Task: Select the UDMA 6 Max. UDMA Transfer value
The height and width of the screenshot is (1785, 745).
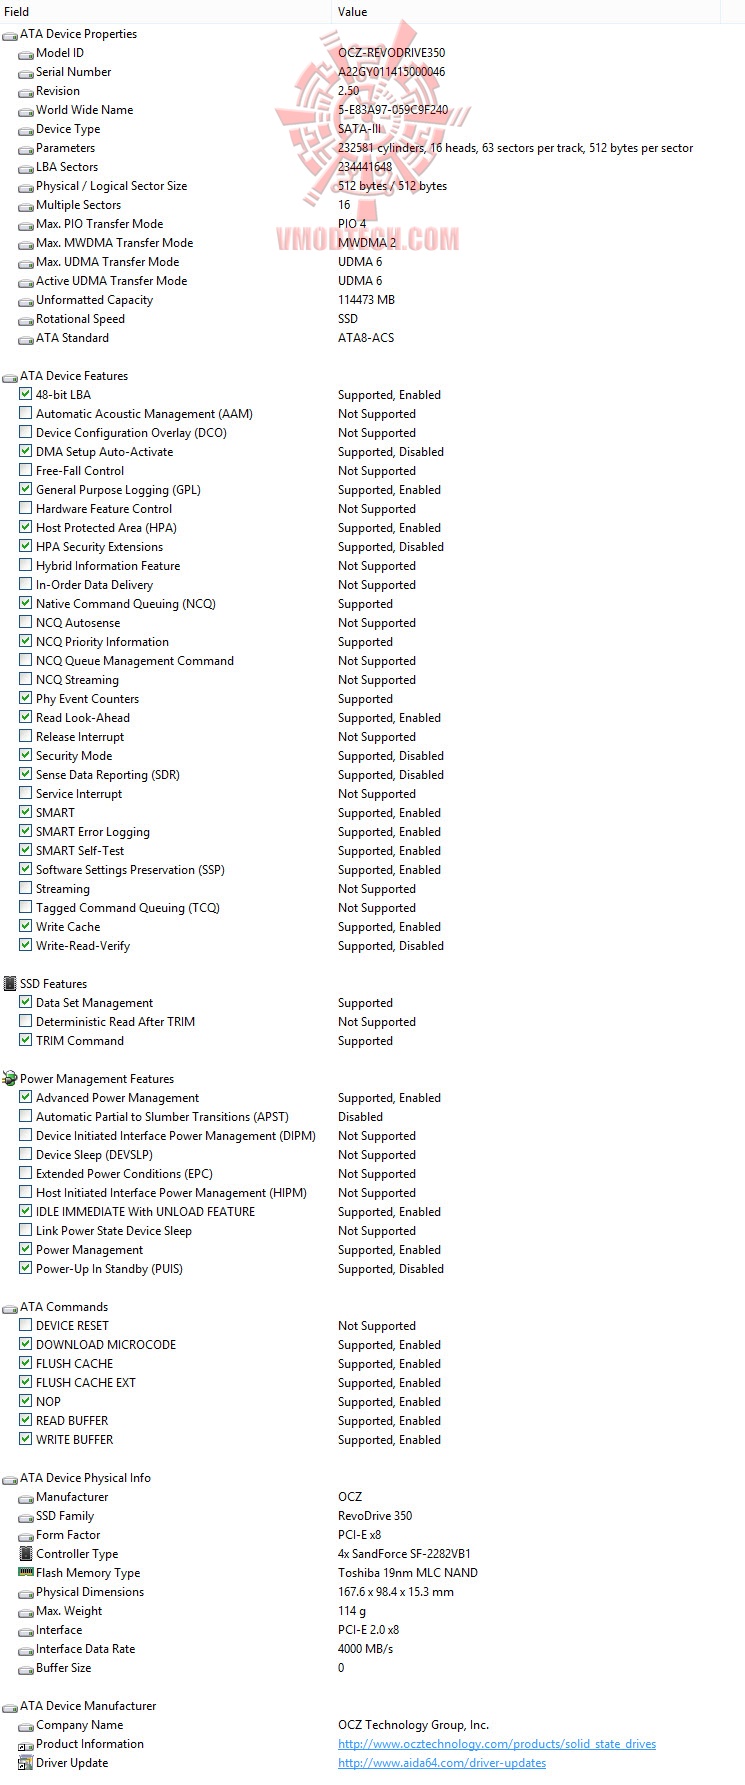Action: pyautogui.click(x=360, y=262)
